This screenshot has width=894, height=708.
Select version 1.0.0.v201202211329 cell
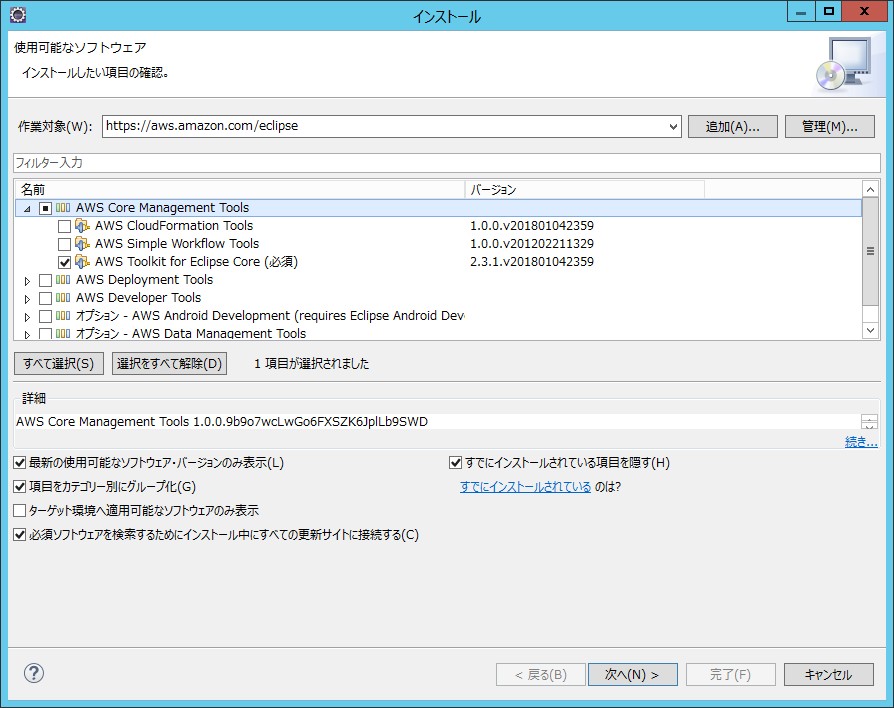point(531,244)
